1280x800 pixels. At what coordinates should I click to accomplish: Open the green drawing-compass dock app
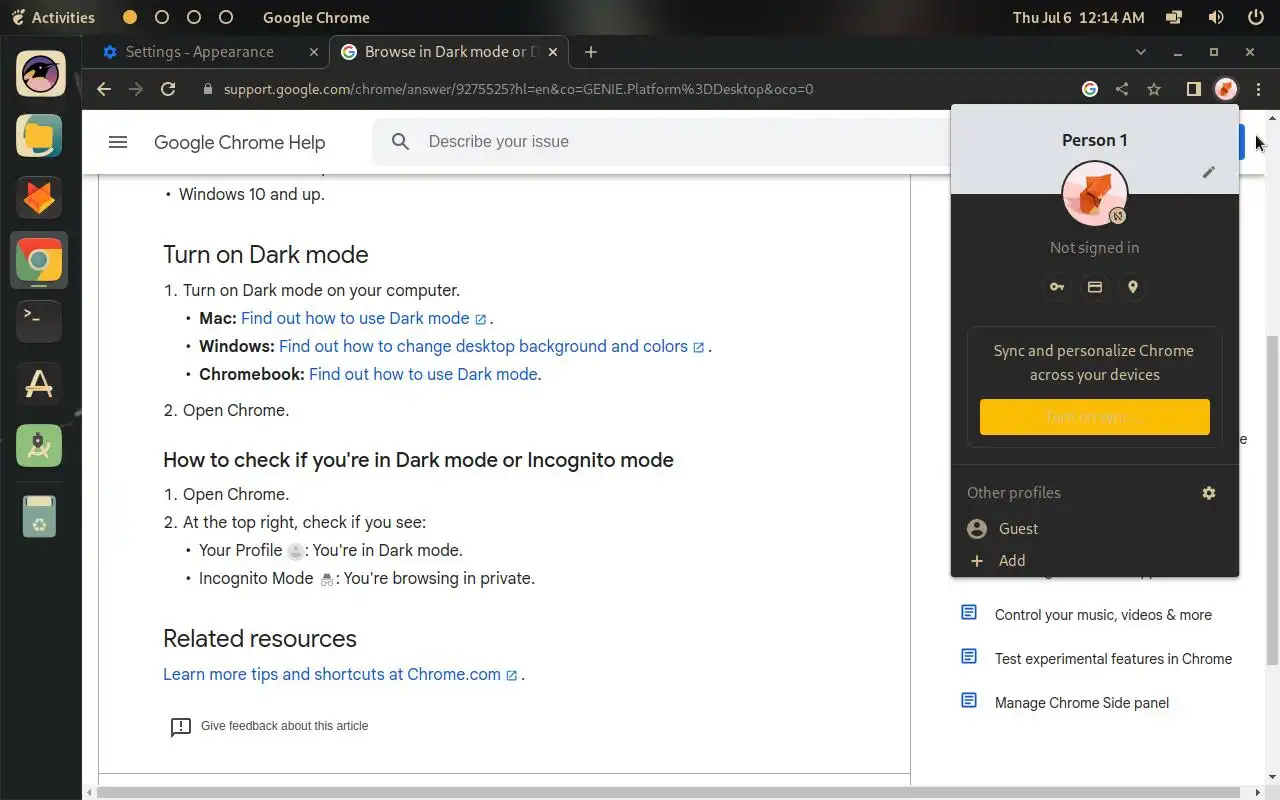tap(39, 446)
